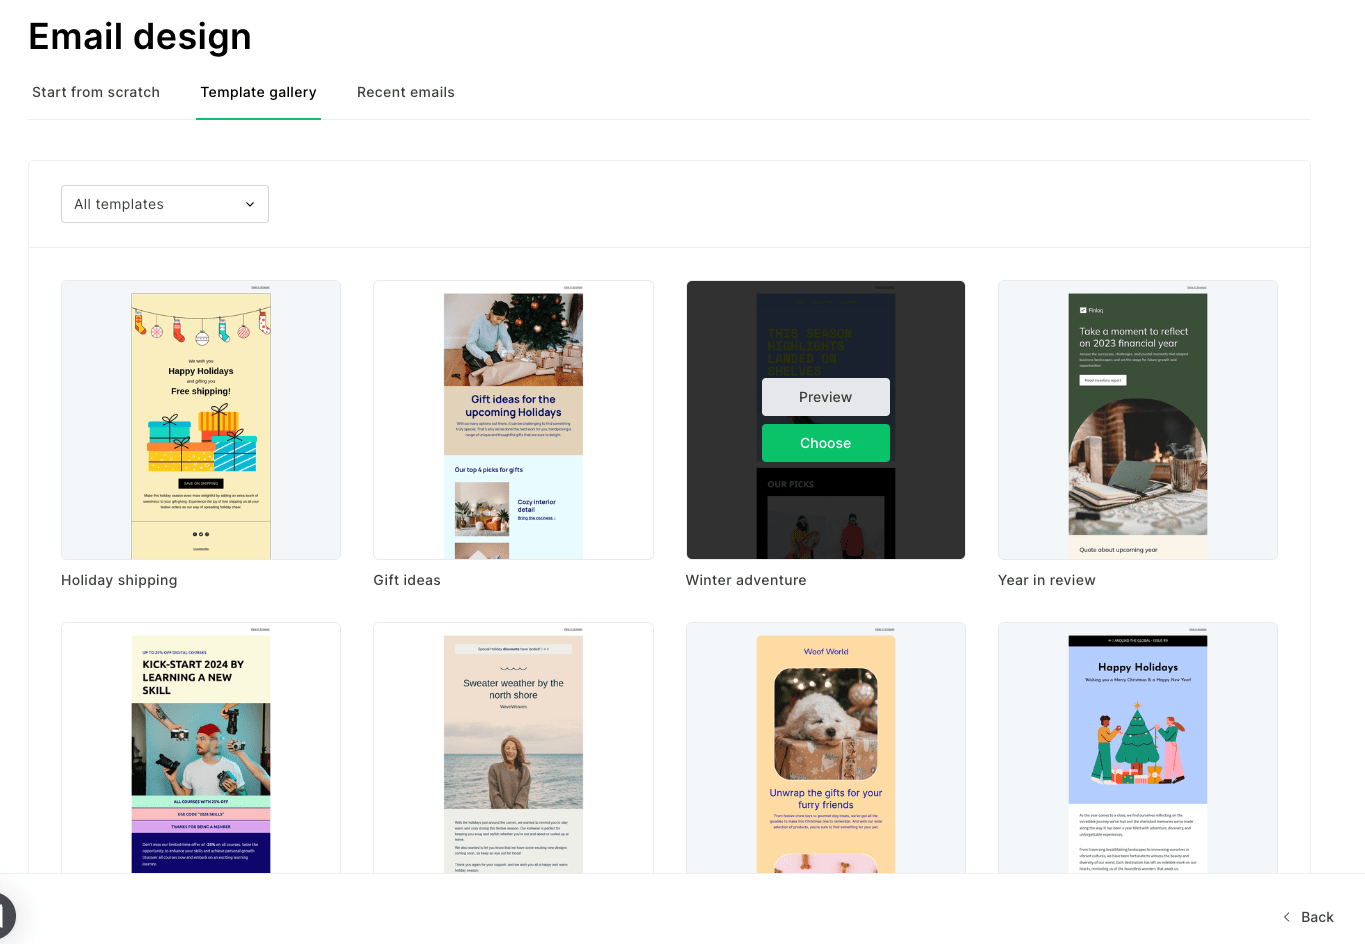Open the Year in review template

(x=1137, y=420)
